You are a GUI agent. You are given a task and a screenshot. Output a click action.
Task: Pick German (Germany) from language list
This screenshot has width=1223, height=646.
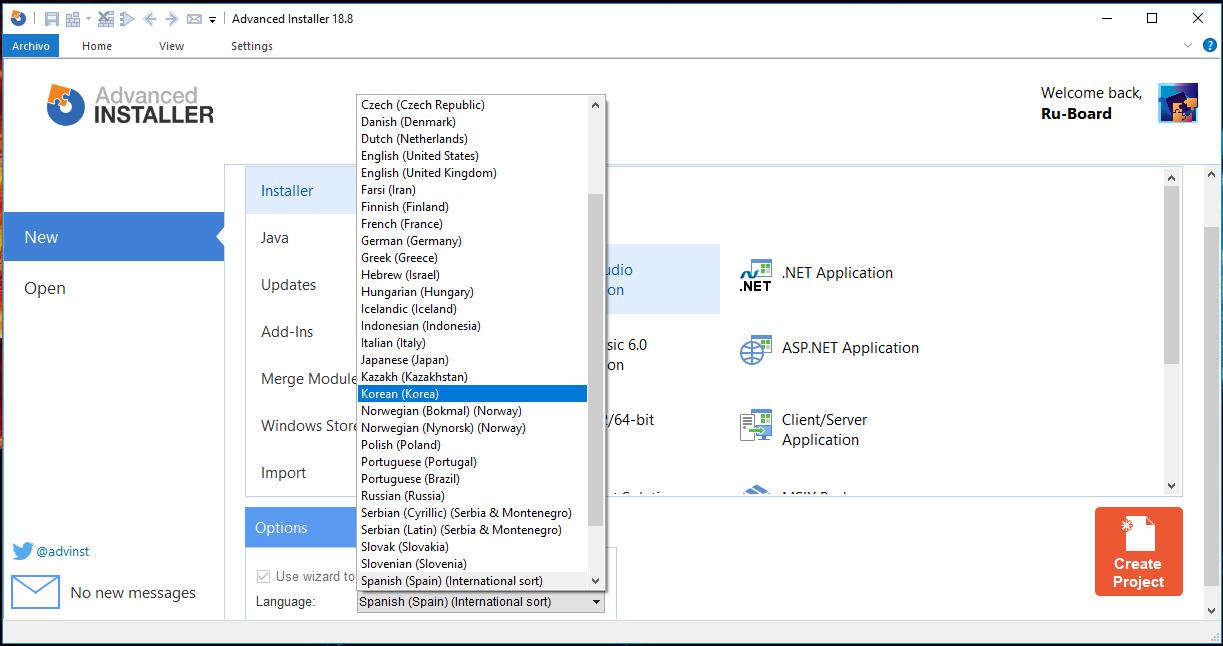(x=472, y=241)
